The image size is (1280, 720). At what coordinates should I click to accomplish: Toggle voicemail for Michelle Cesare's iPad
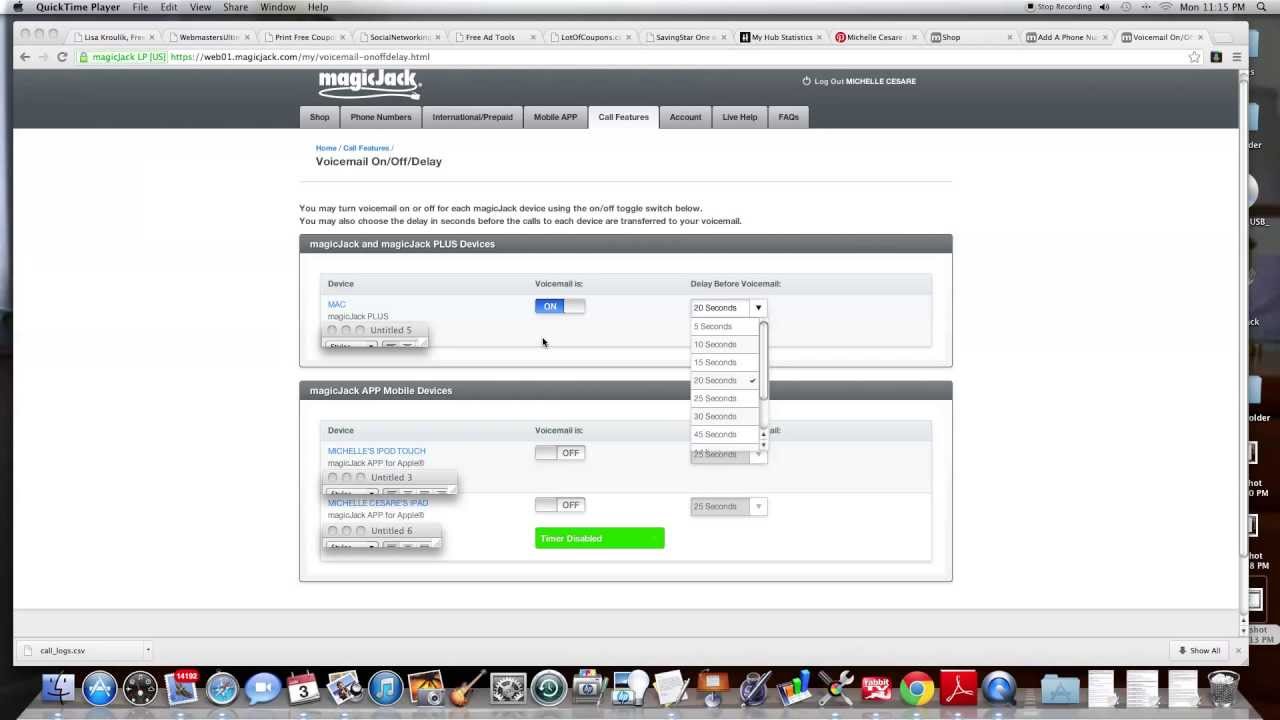(560, 505)
